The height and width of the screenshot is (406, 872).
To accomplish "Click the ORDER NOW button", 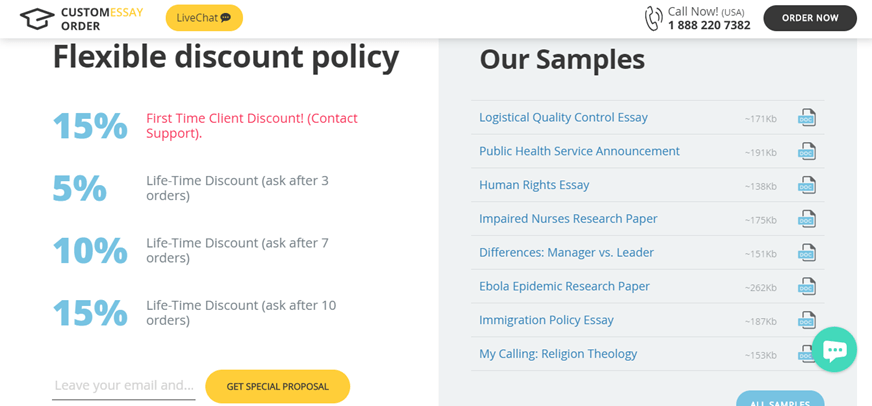I will [x=810, y=18].
